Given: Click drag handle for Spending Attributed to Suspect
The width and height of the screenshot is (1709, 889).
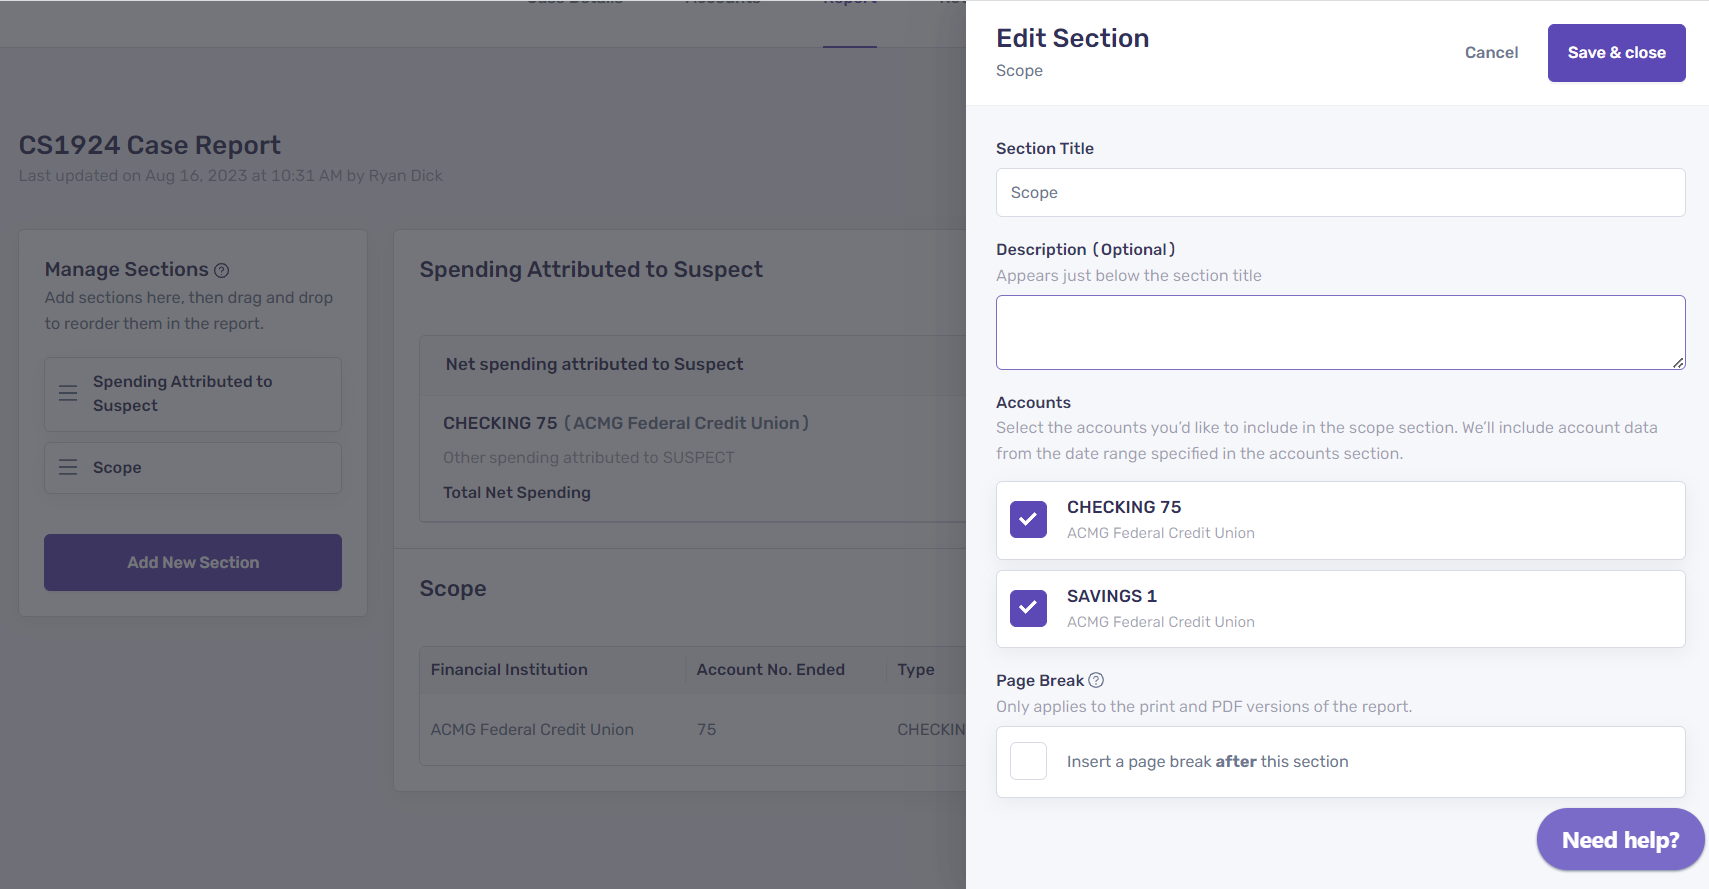Looking at the screenshot, I should pos(68,394).
